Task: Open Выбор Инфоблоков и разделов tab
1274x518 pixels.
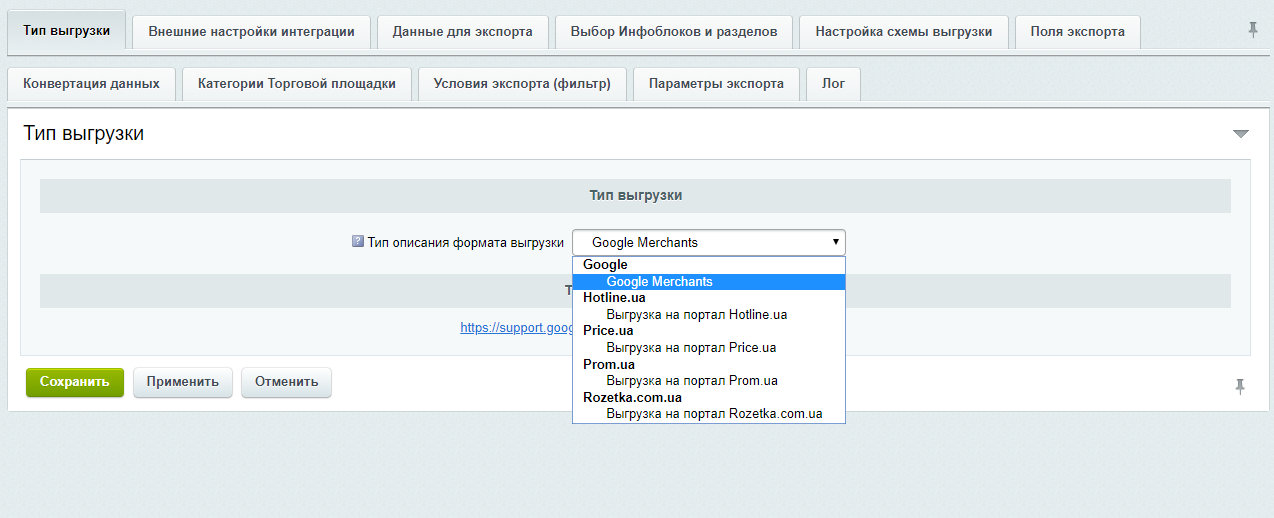Action: (x=674, y=31)
